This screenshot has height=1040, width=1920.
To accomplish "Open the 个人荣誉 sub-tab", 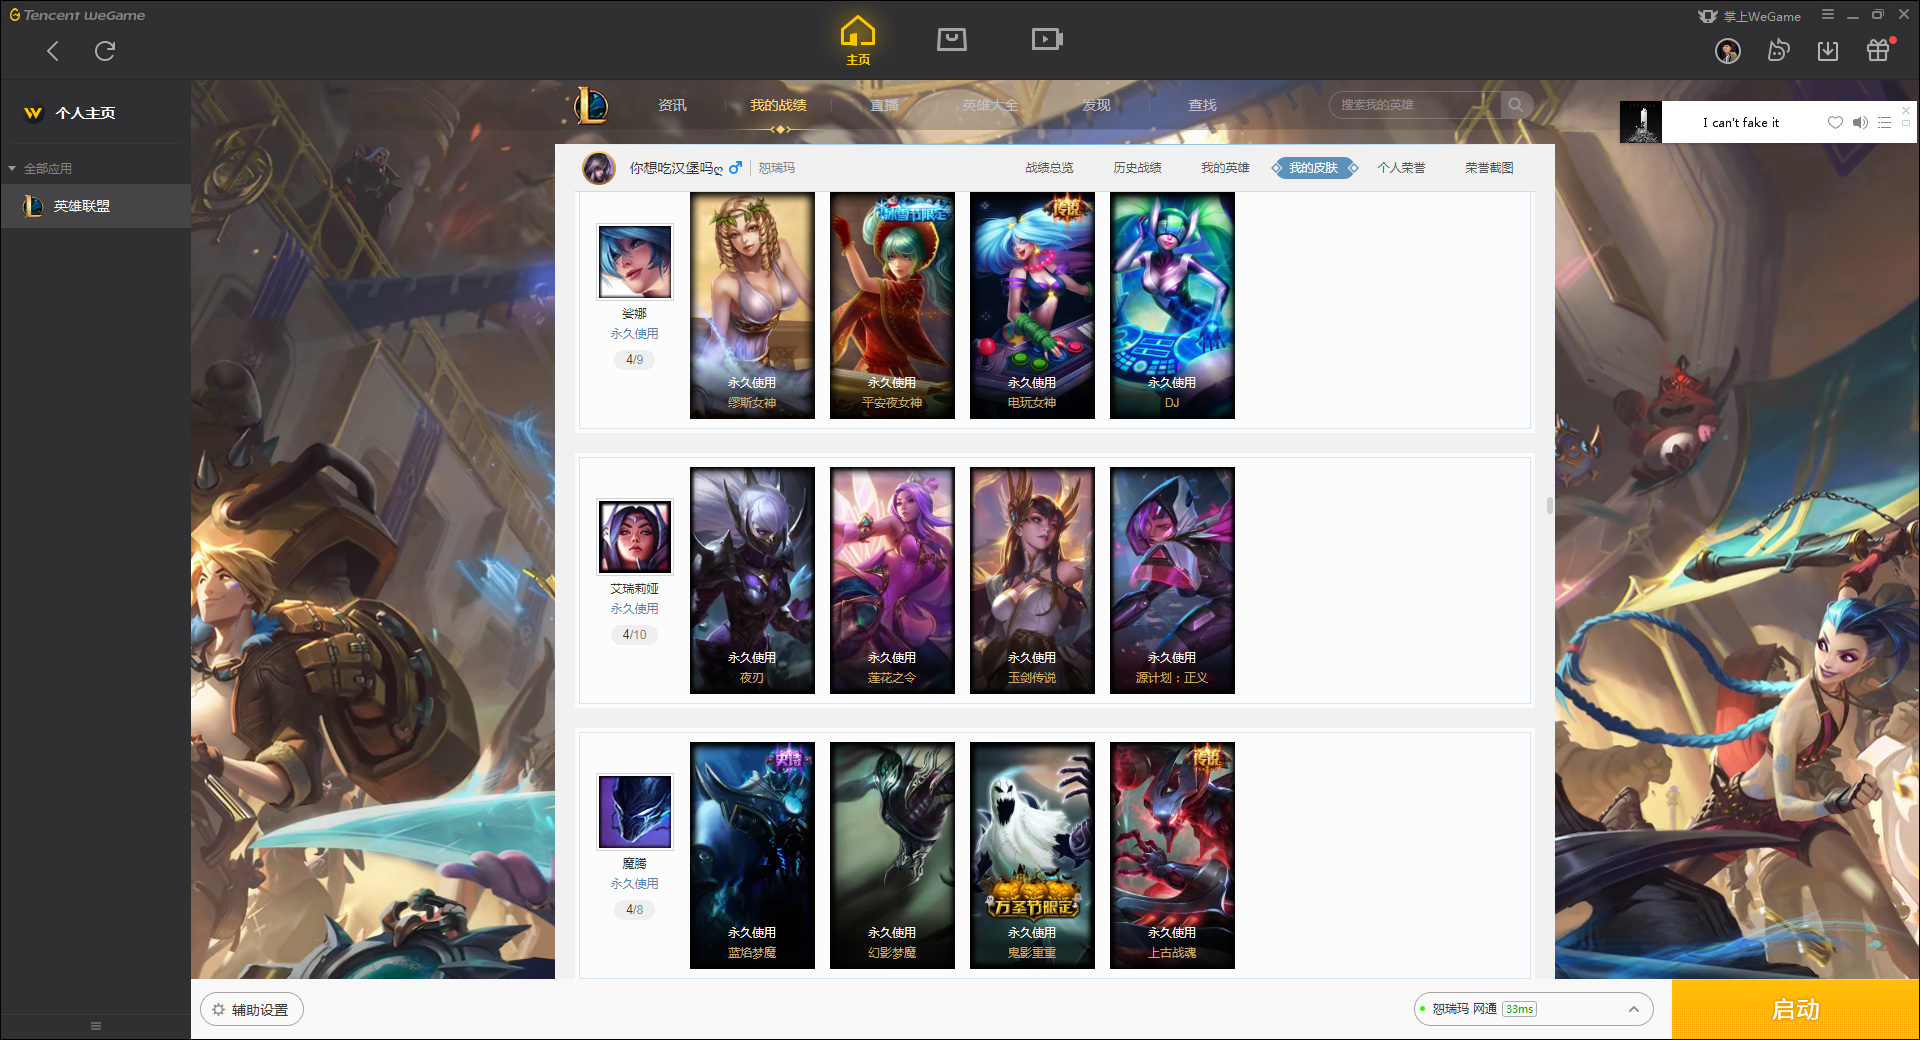I will (x=1401, y=168).
